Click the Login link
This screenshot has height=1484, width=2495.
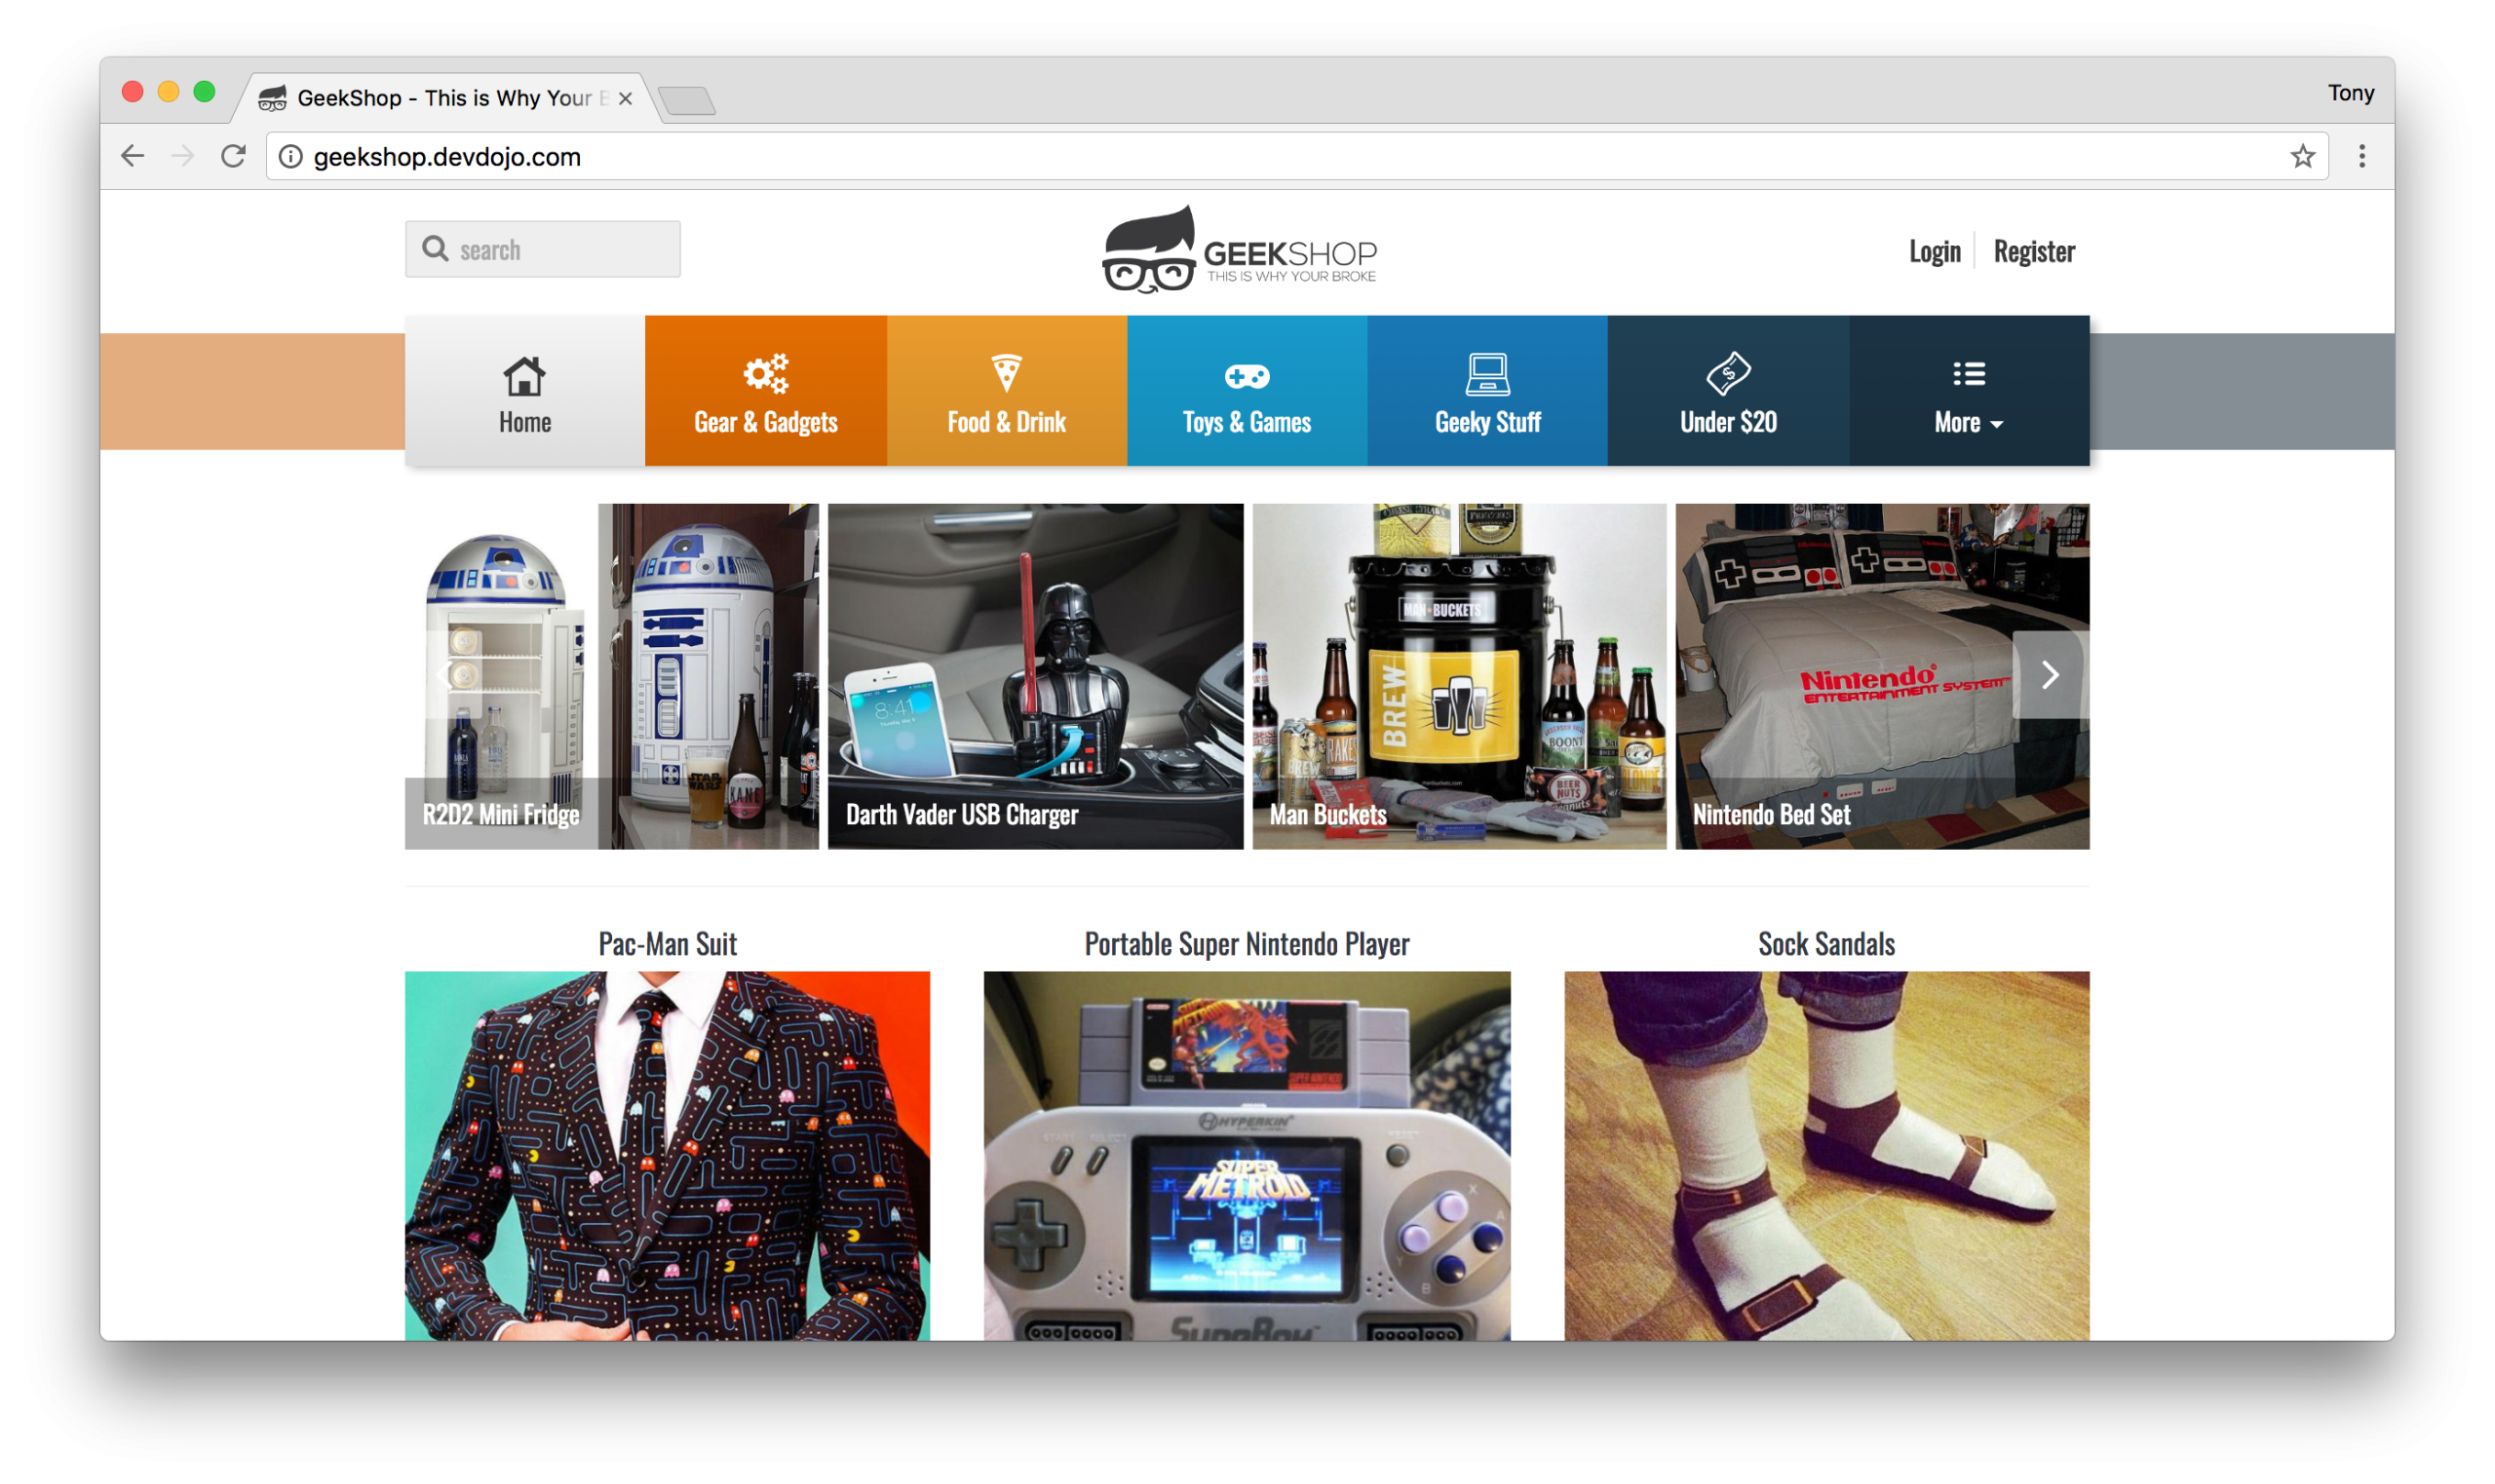coord(1934,251)
